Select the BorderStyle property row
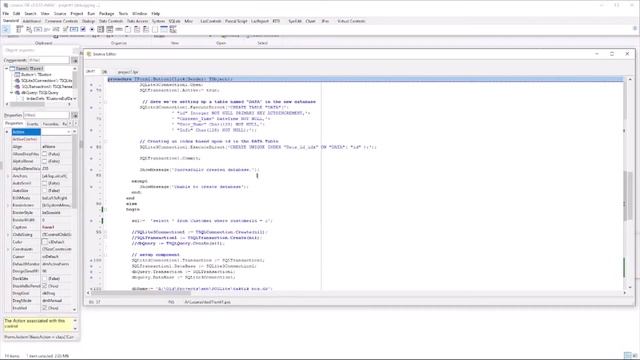 [41, 213]
